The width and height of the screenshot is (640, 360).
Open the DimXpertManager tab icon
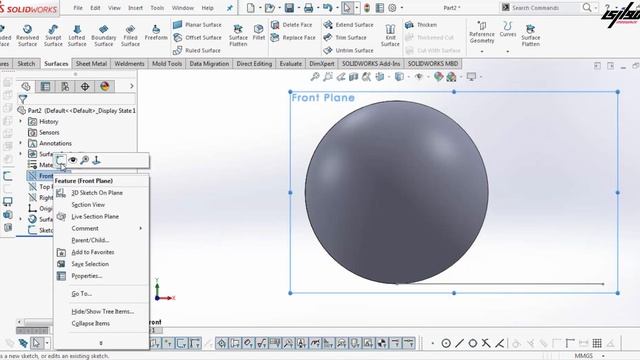[x=85, y=86]
